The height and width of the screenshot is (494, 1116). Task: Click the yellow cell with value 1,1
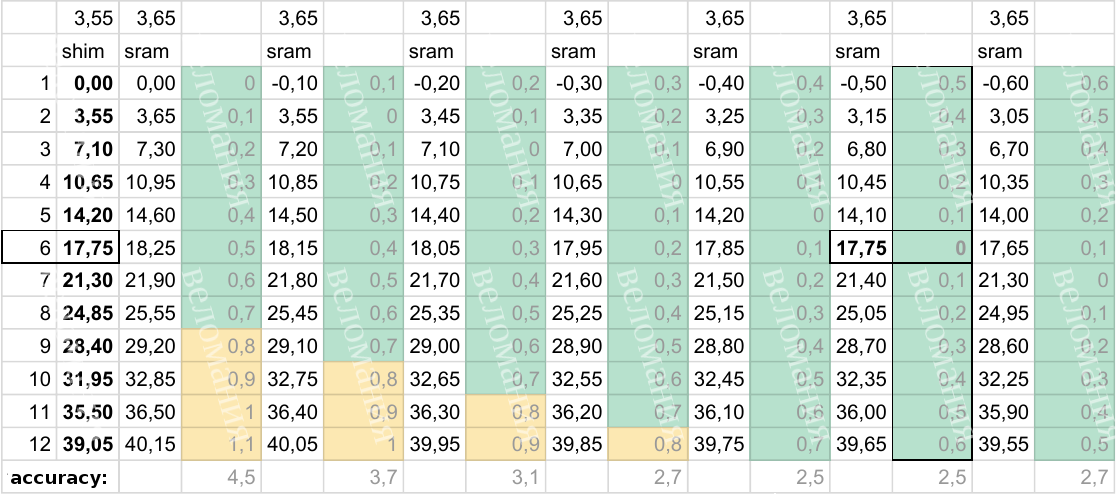click(x=222, y=443)
